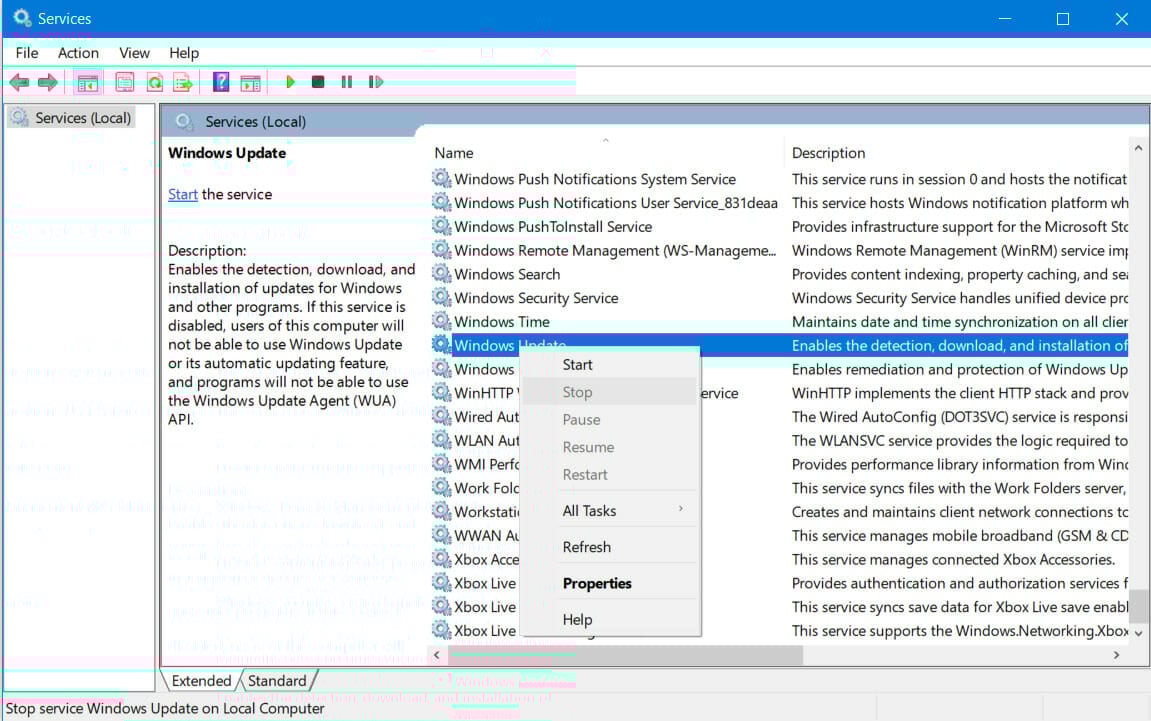Screen dimensions: 1151x721
Task: Click the gear icon beside the WLAN AutoConfig row
Action: (441, 440)
